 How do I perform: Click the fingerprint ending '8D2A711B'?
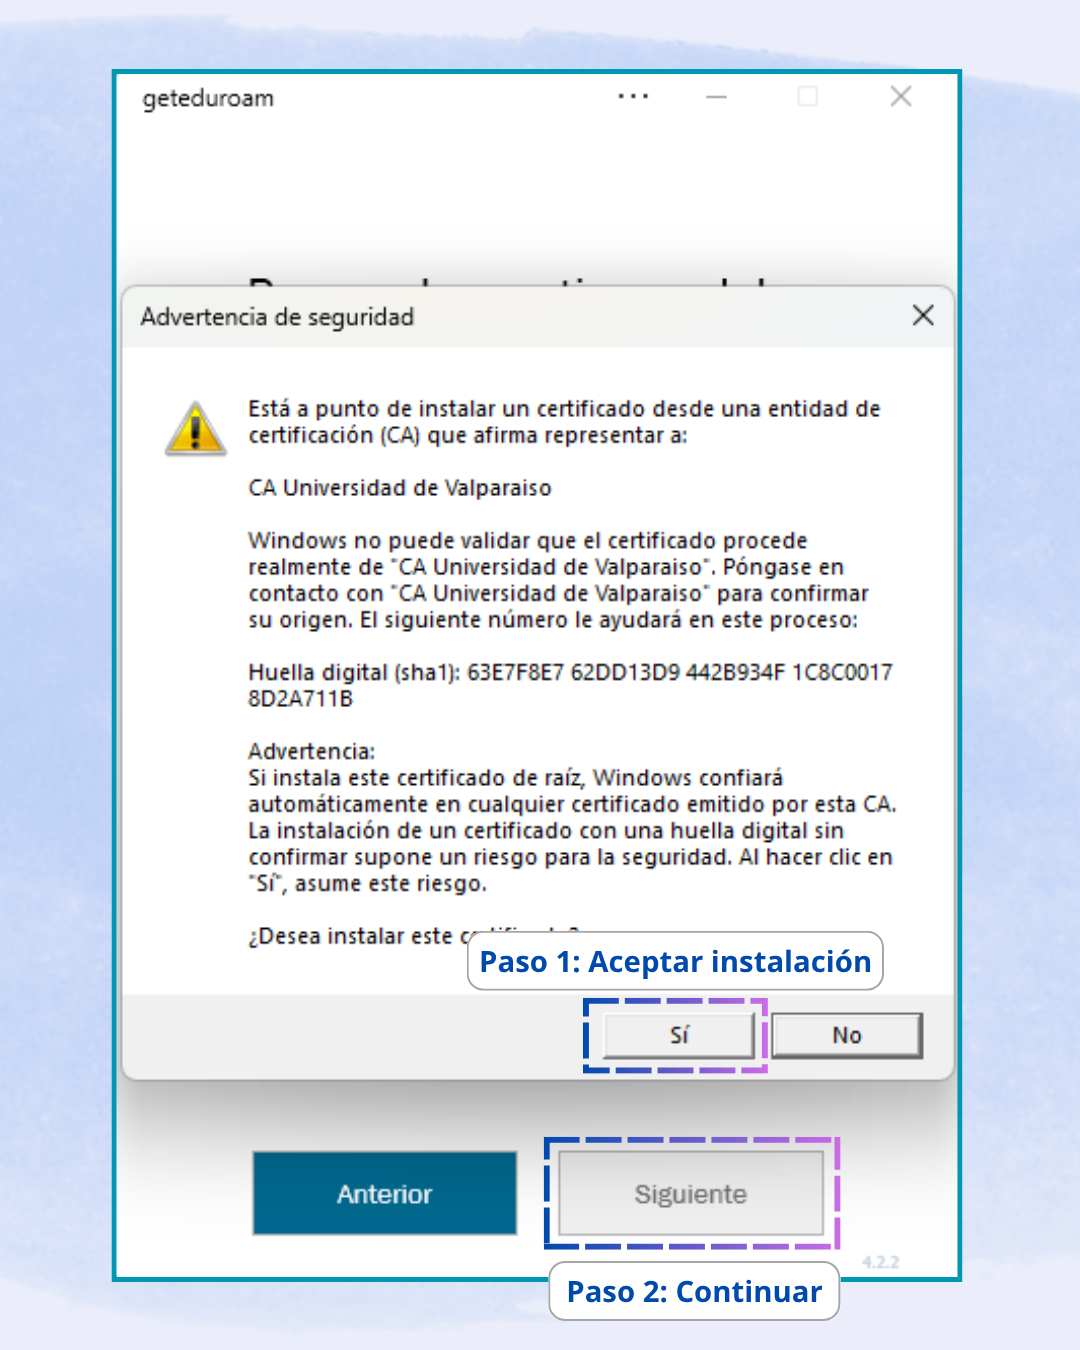301,699
